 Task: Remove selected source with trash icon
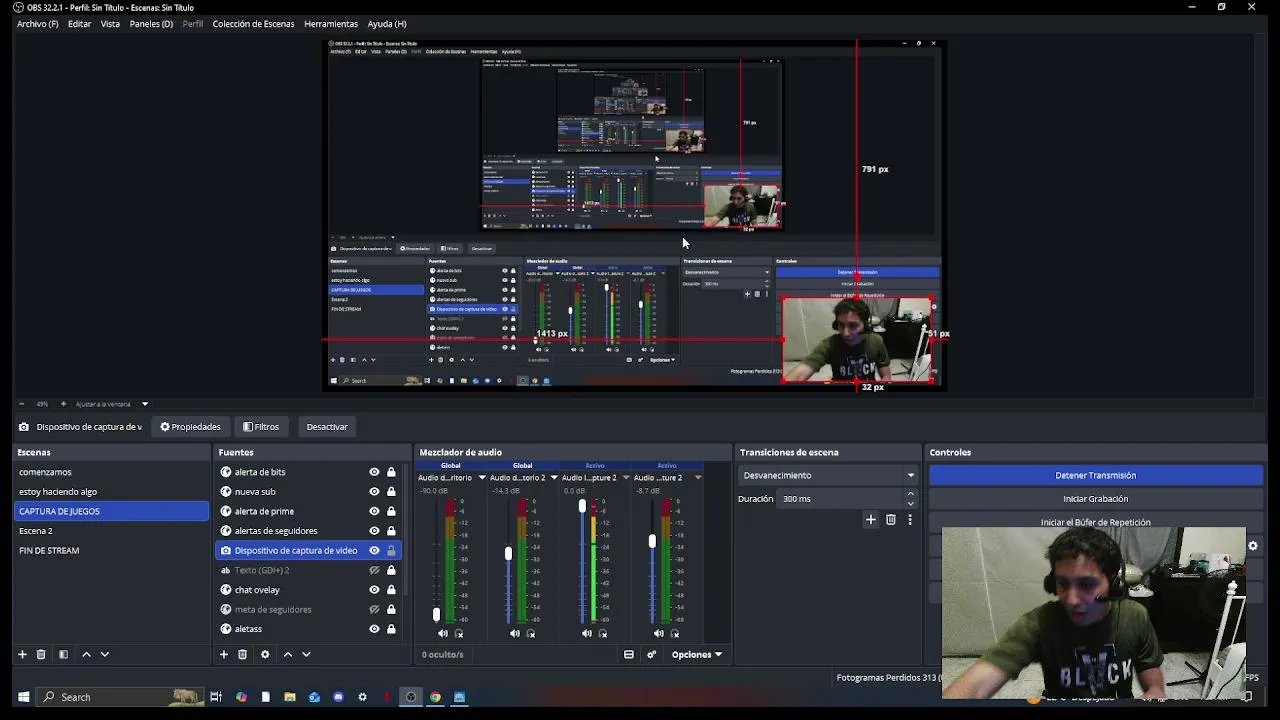pos(242,654)
